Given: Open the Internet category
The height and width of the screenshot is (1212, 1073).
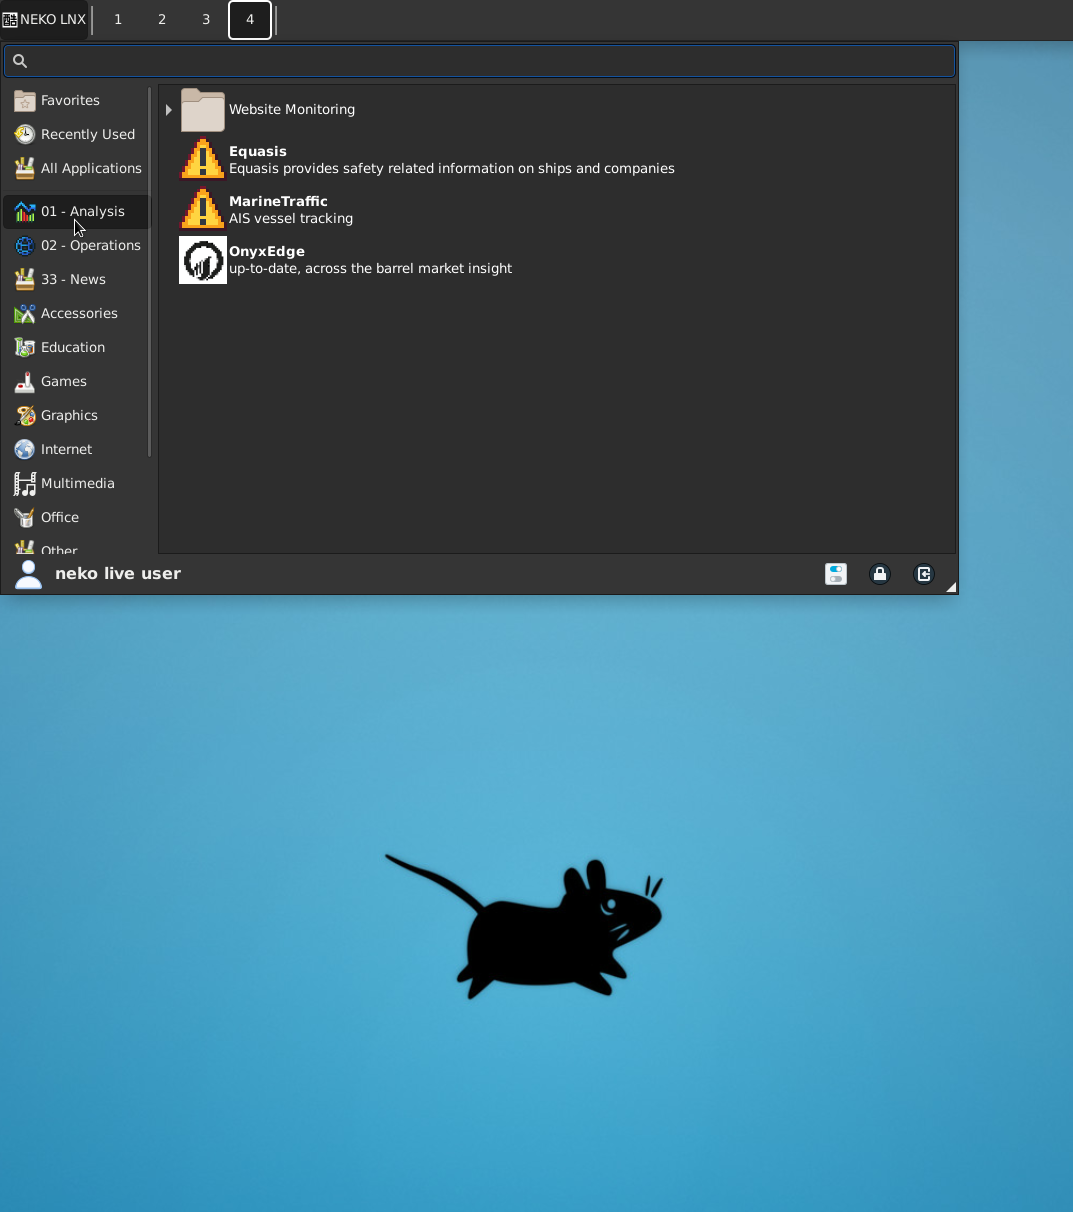Looking at the screenshot, I should [76, 449].
